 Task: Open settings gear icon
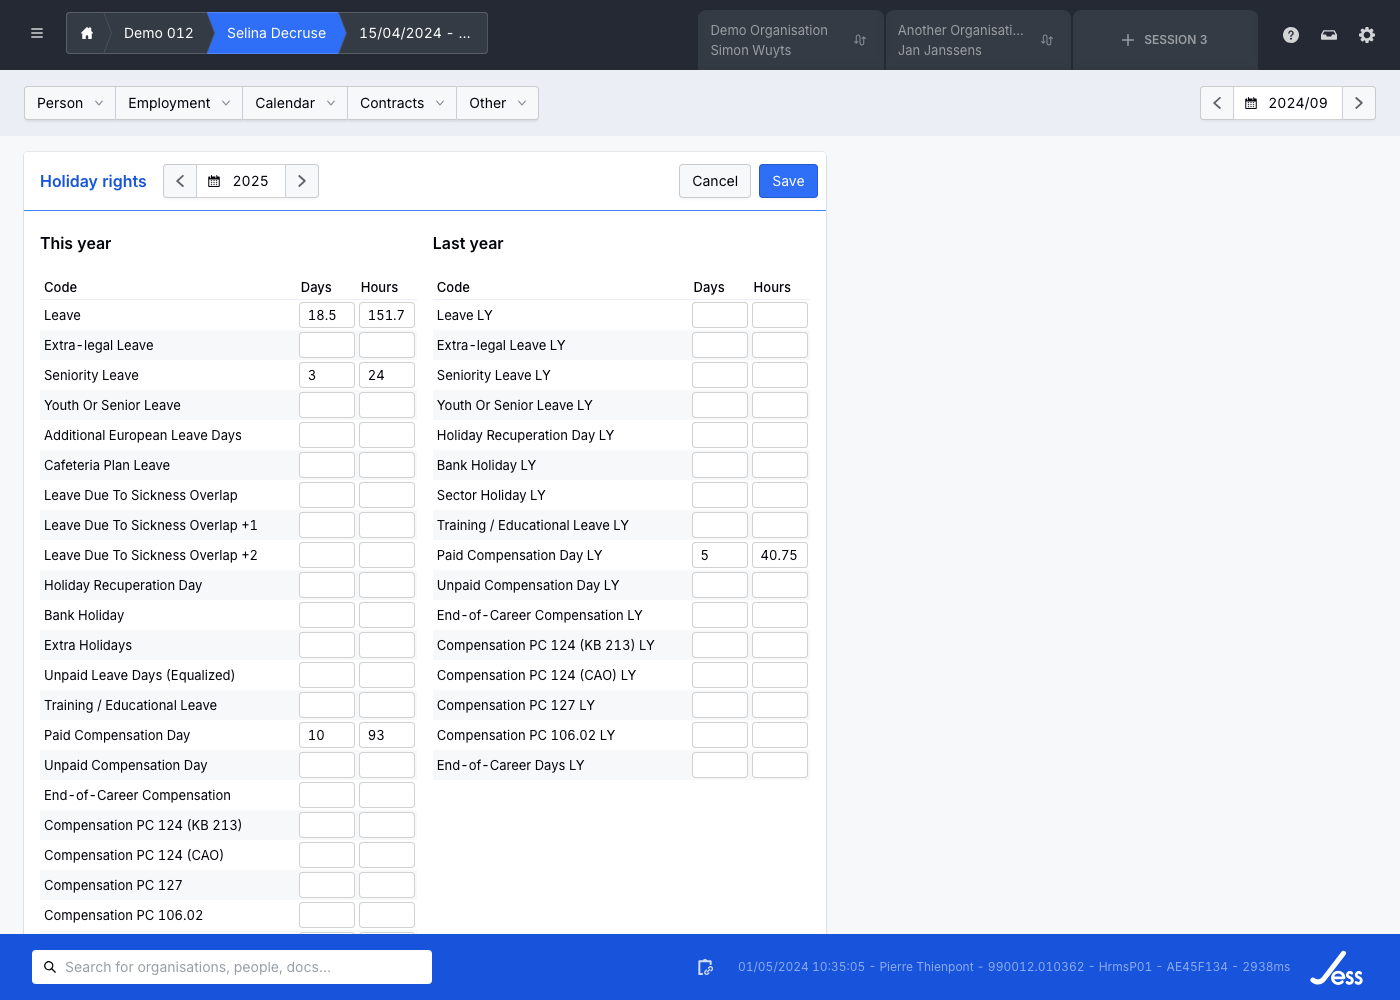tap(1367, 35)
